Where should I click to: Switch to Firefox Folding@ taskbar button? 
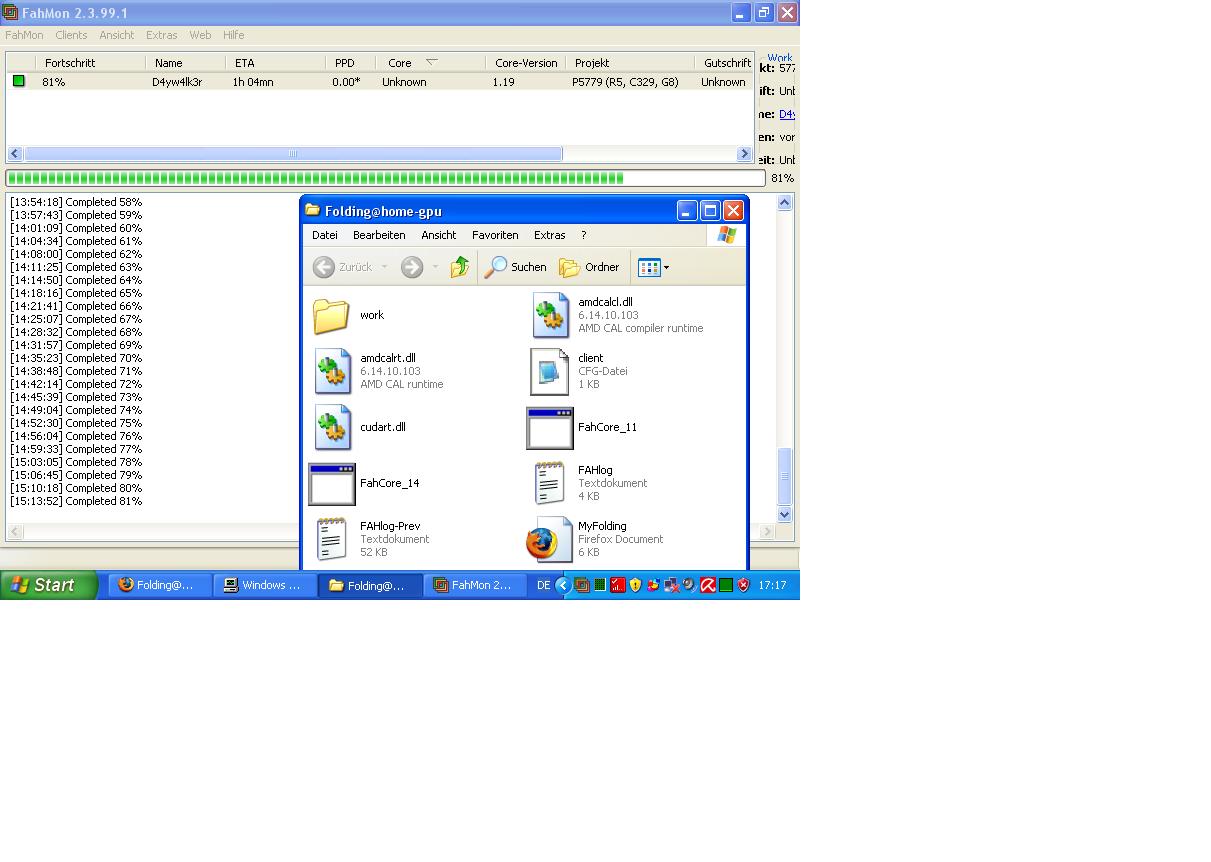tap(161, 585)
